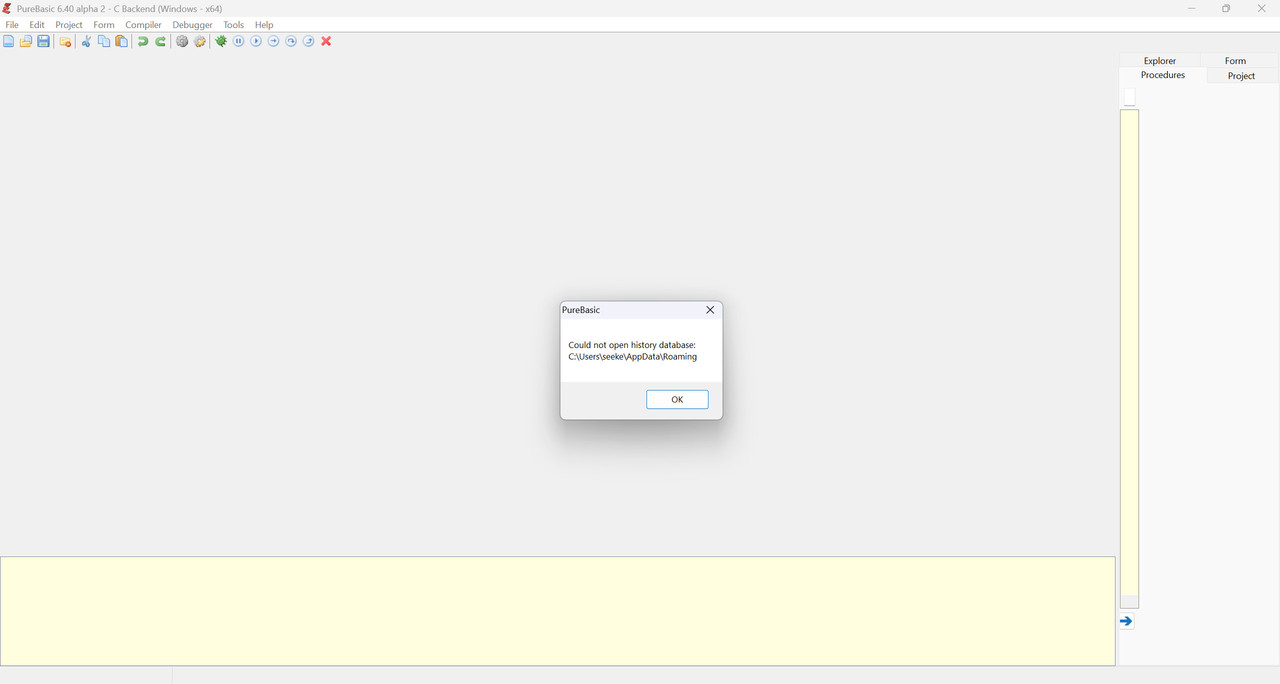
Task: Switch to the Form side panel tab
Action: pyautogui.click(x=1236, y=61)
